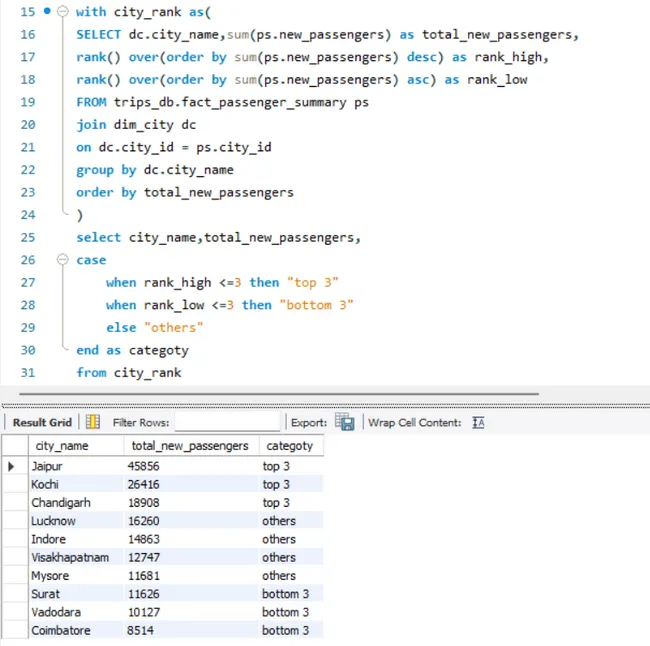The image size is (650, 646).
Task: Click the 45856 passengers cell
Action: click(144, 466)
